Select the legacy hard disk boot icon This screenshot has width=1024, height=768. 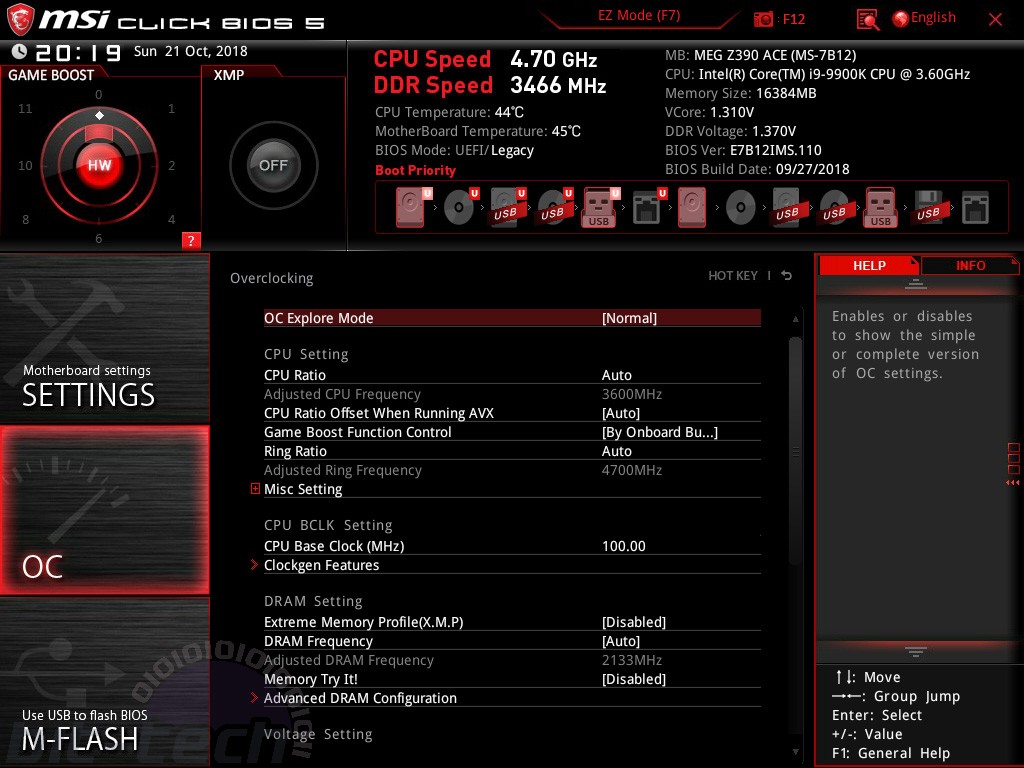click(x=692, y=207)
